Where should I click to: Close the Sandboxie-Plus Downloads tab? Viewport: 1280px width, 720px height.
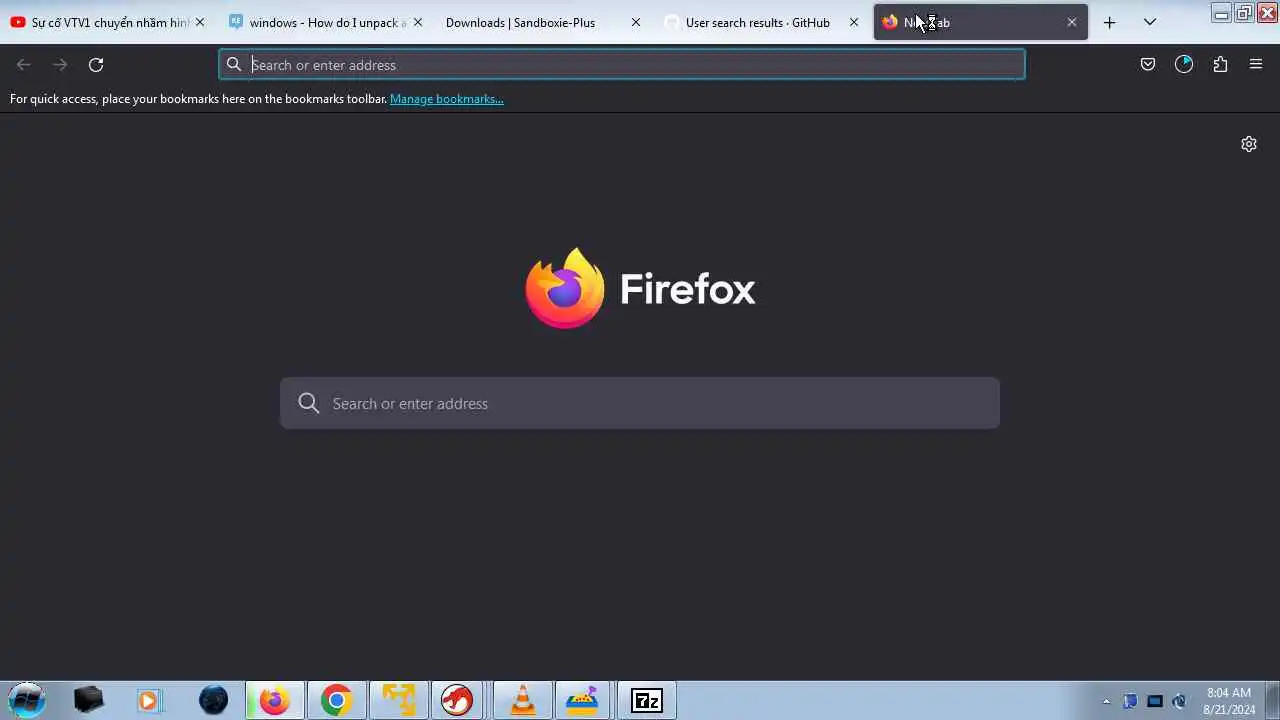[635, 22]
